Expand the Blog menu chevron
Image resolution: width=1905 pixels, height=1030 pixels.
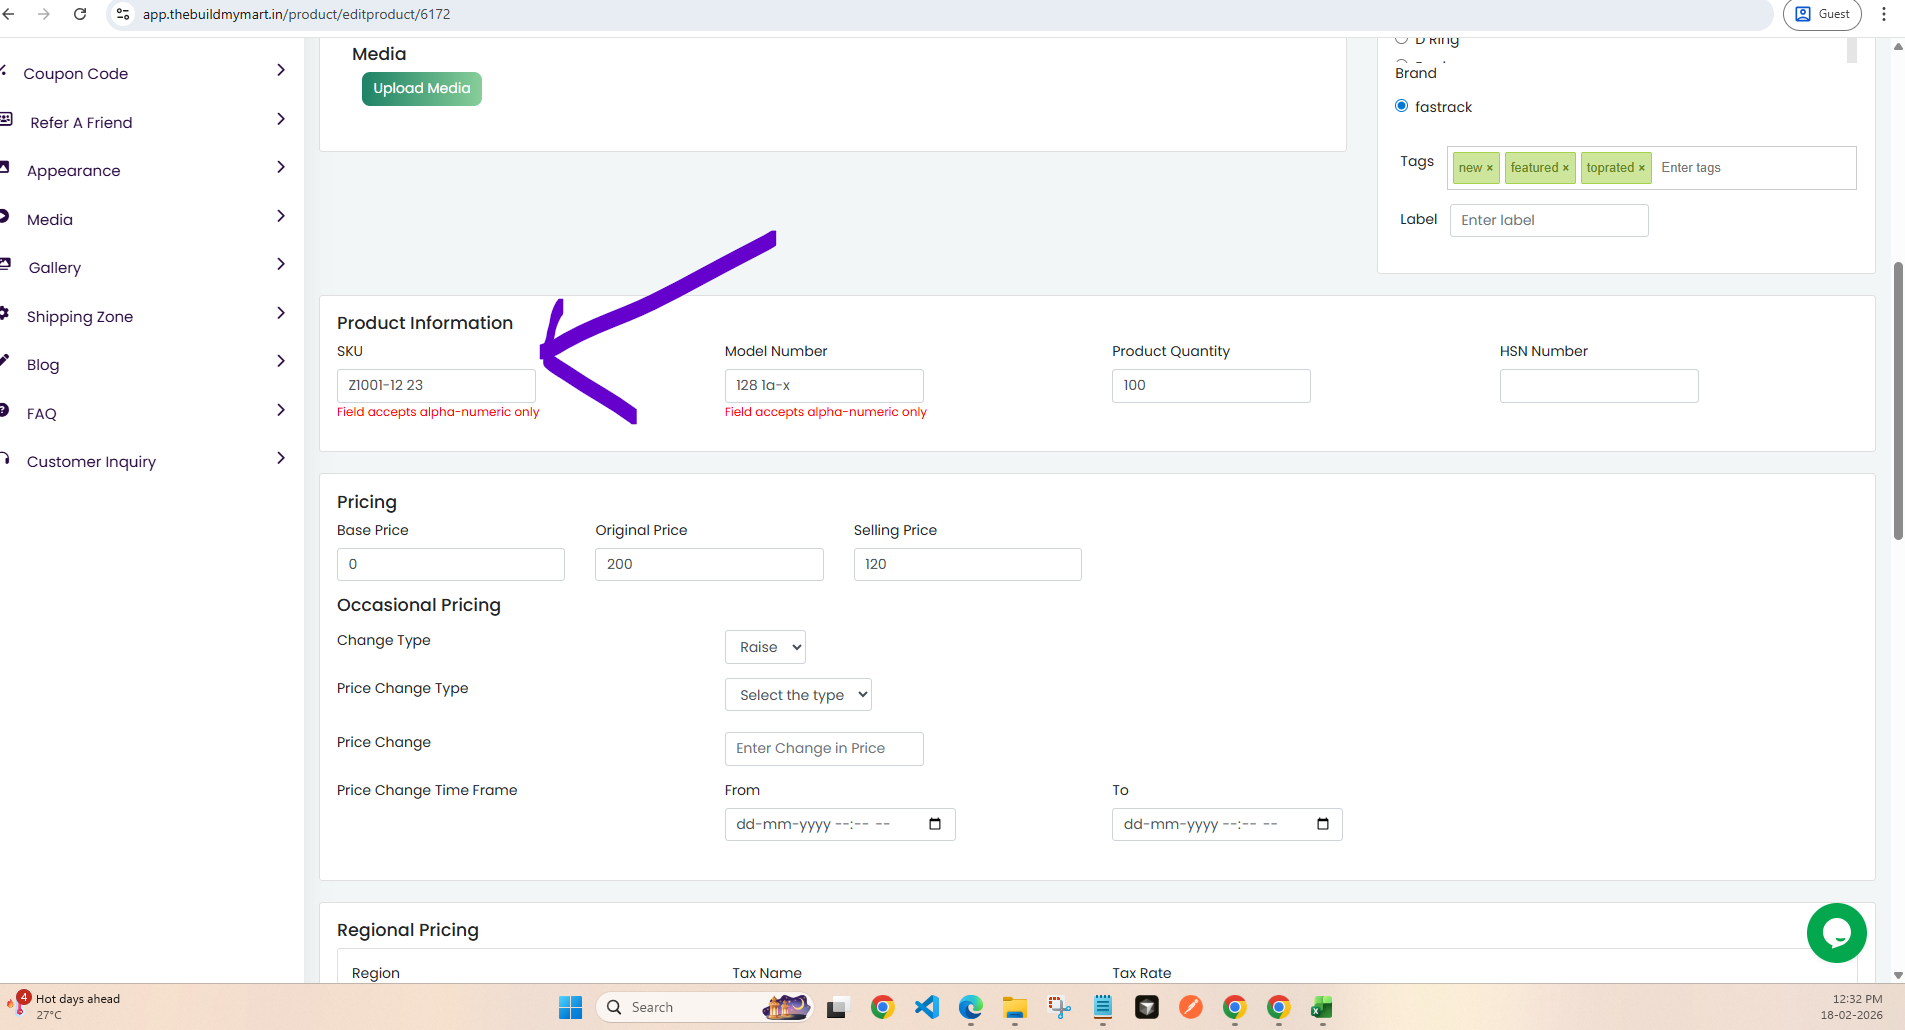[x=281, y=361]
